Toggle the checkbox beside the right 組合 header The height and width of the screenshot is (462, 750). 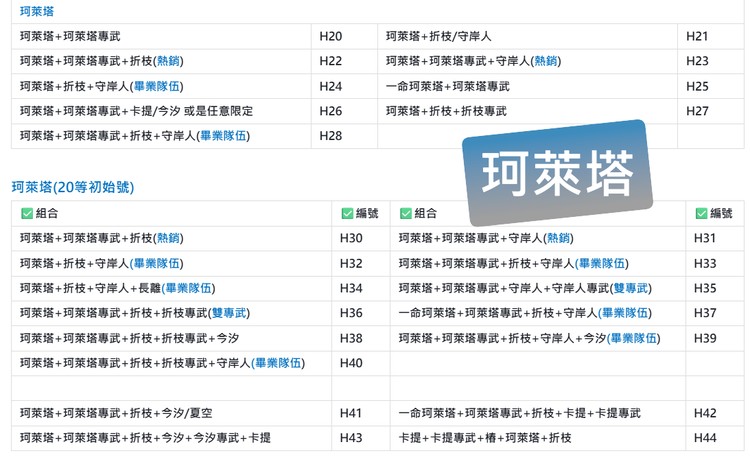[405, 213]
